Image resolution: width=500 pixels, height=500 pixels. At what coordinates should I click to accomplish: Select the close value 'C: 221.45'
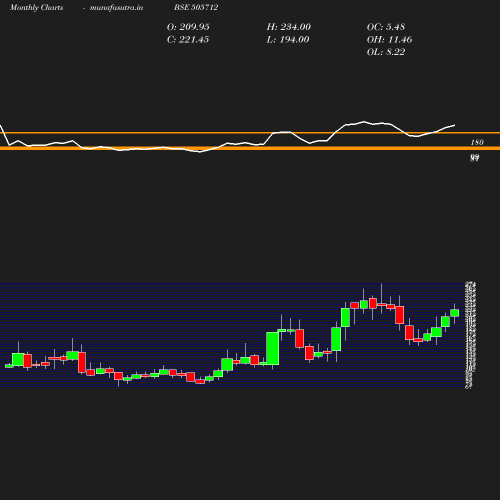point(188,40)
